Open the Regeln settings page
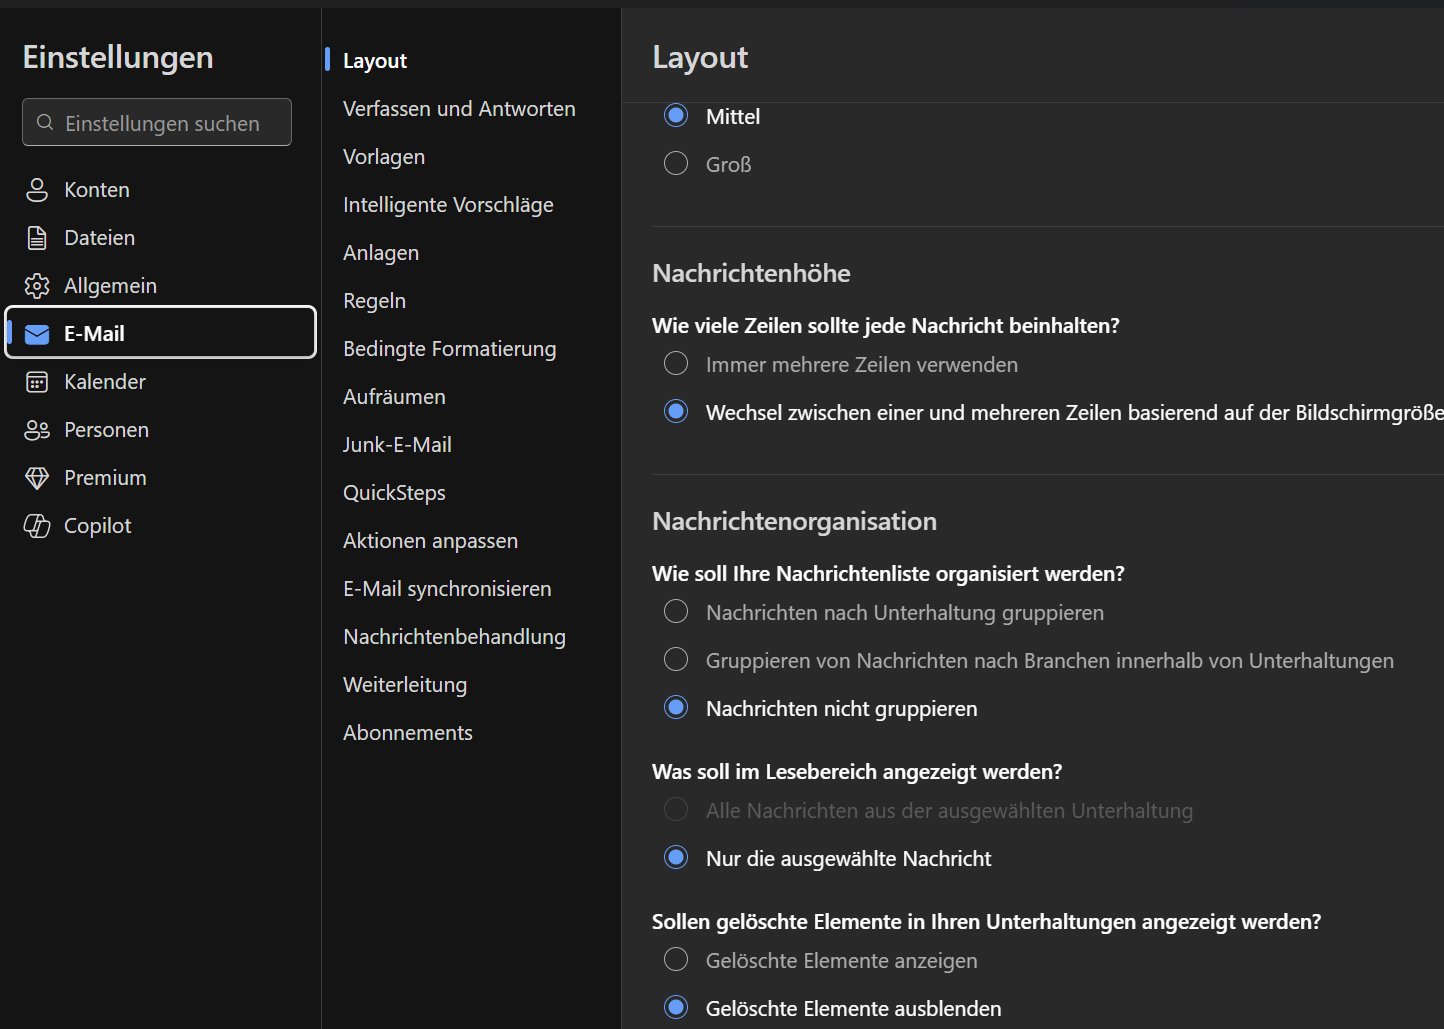 tap(374, 301)
